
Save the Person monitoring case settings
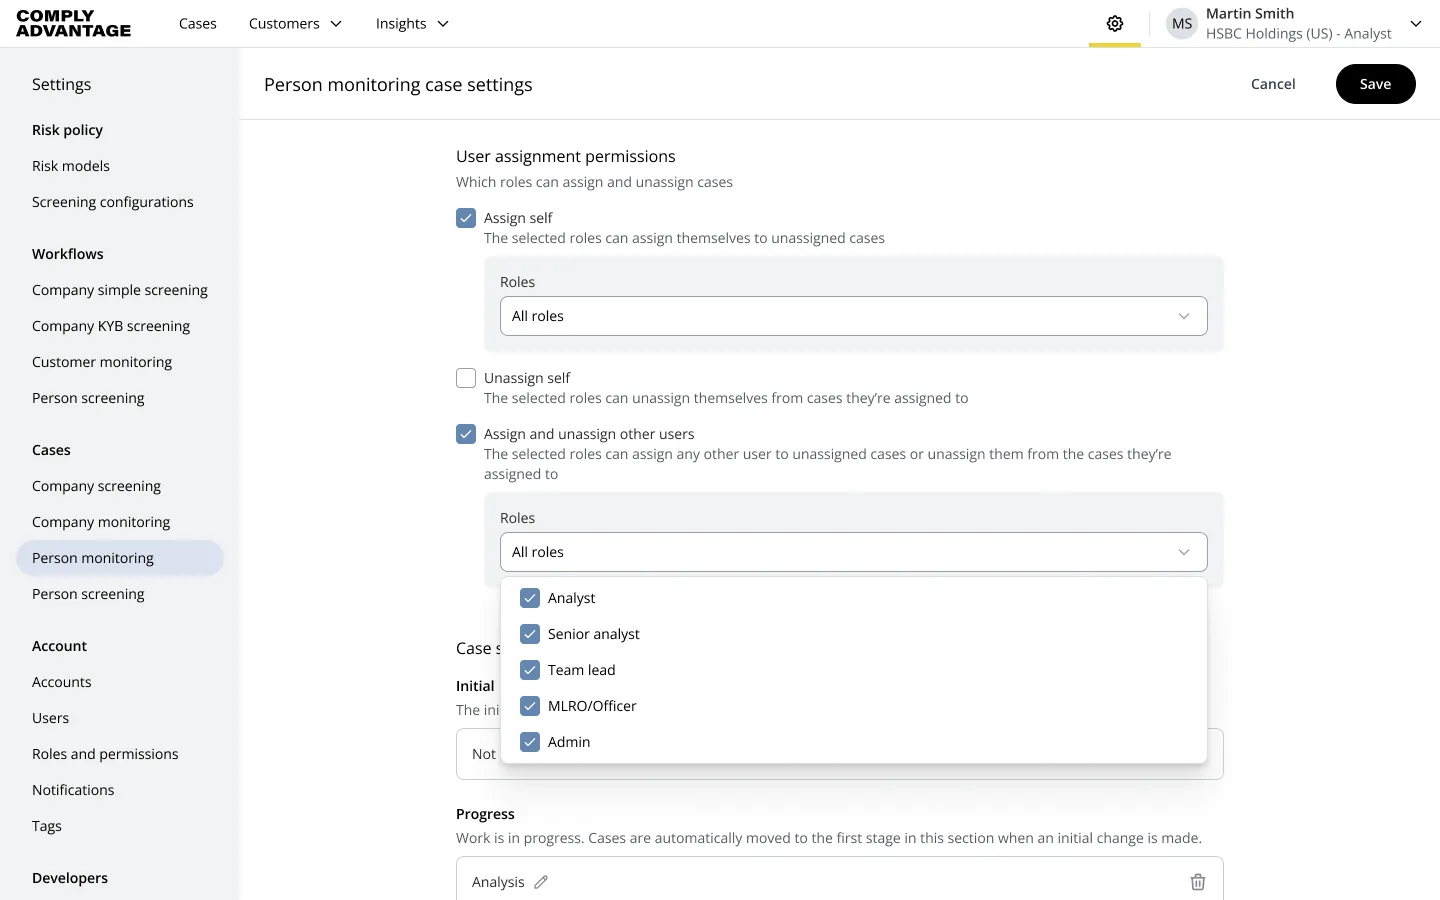[1375, 84]
